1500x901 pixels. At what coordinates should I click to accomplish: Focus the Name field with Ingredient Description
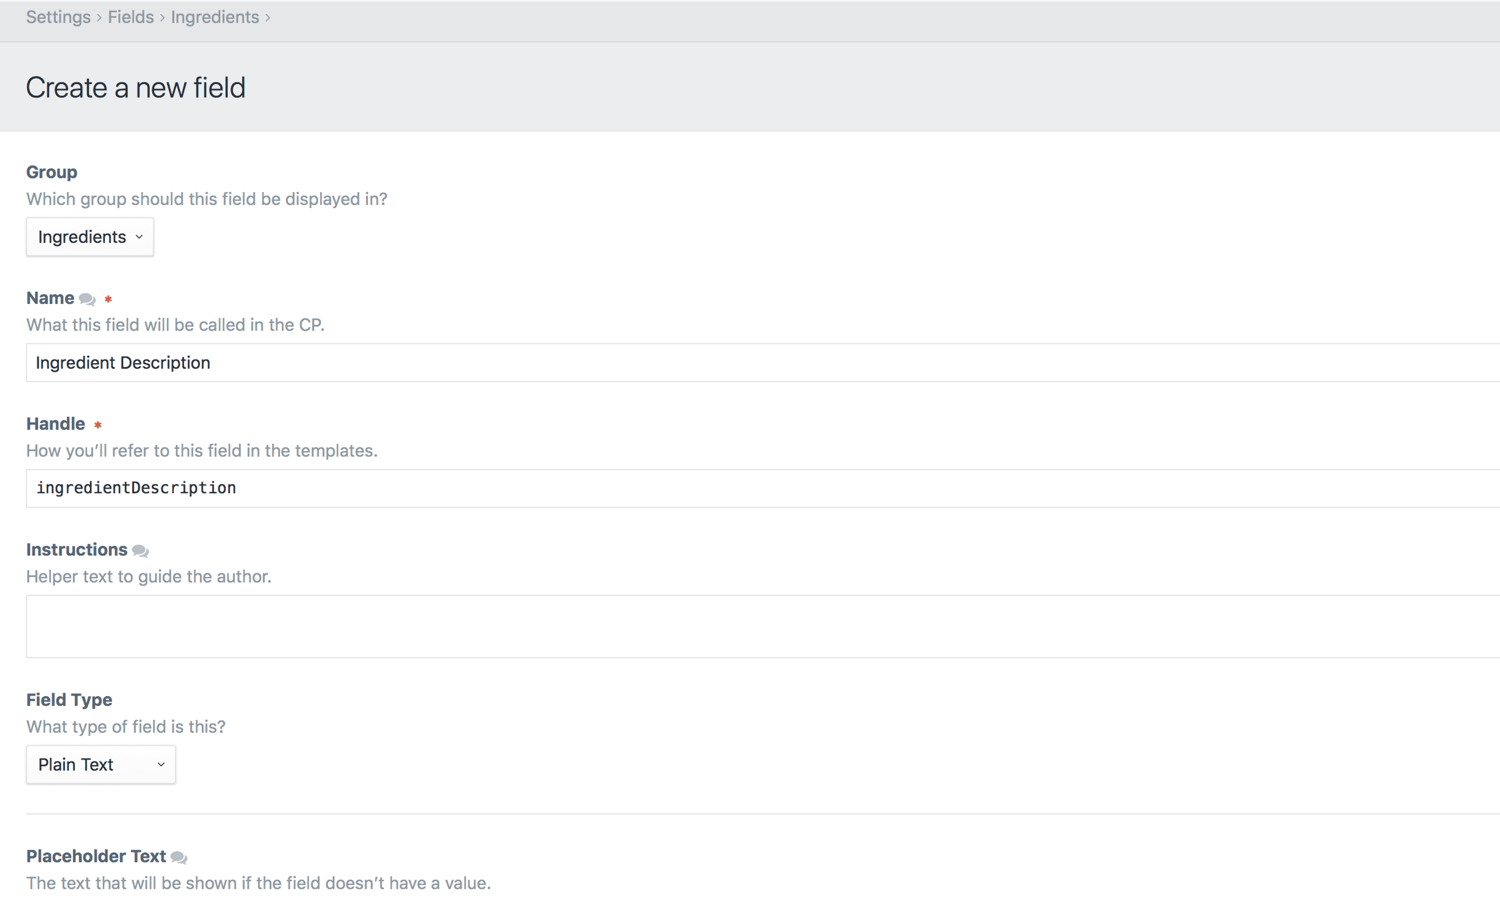pyautogui.click(x=763, y=363)
